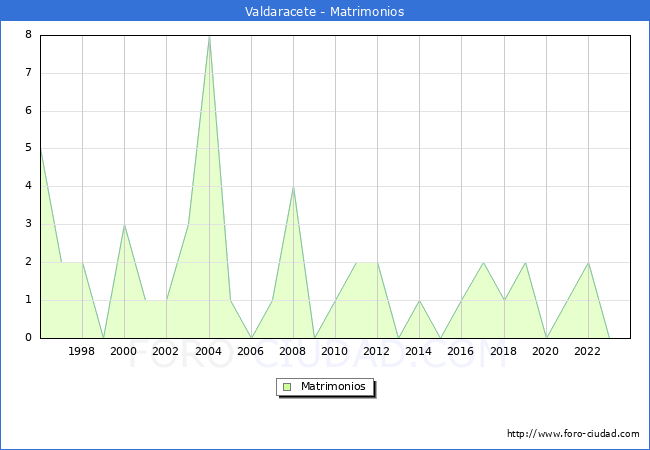Click the 2004 peak data point at 8

(209, 36)
